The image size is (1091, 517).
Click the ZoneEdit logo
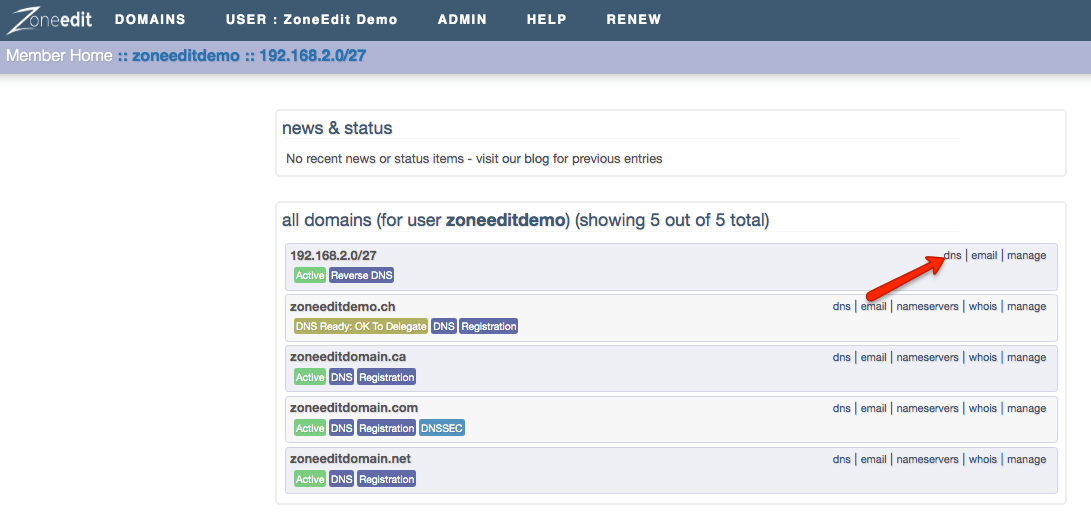pos(49,20)
